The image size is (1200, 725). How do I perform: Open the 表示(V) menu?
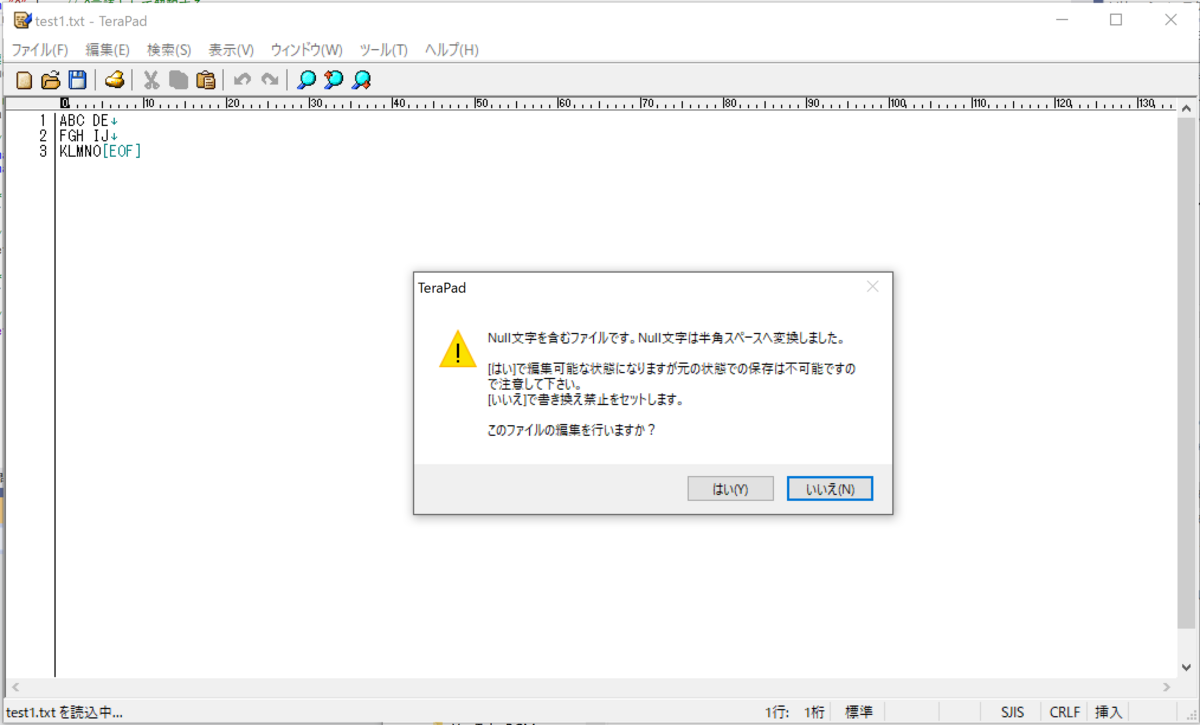click(231, 50)
